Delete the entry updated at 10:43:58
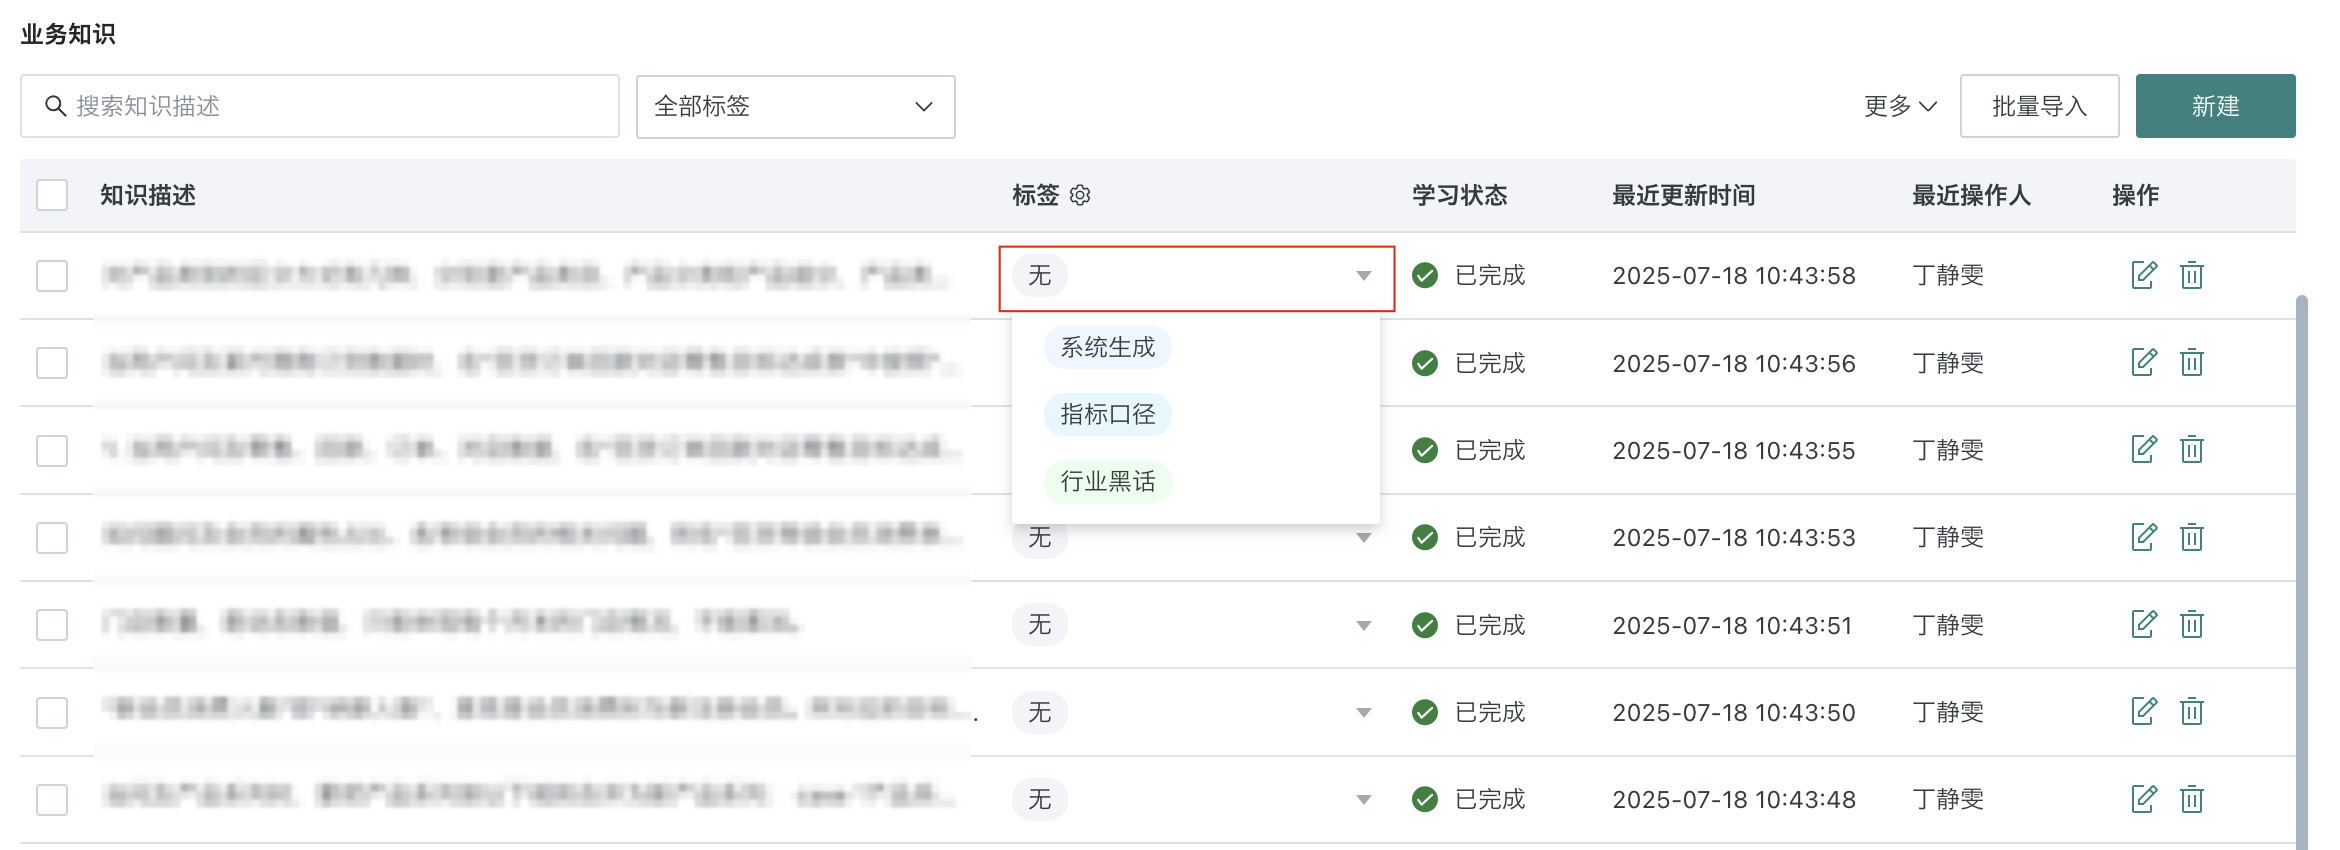 [x=2191, y=275]
